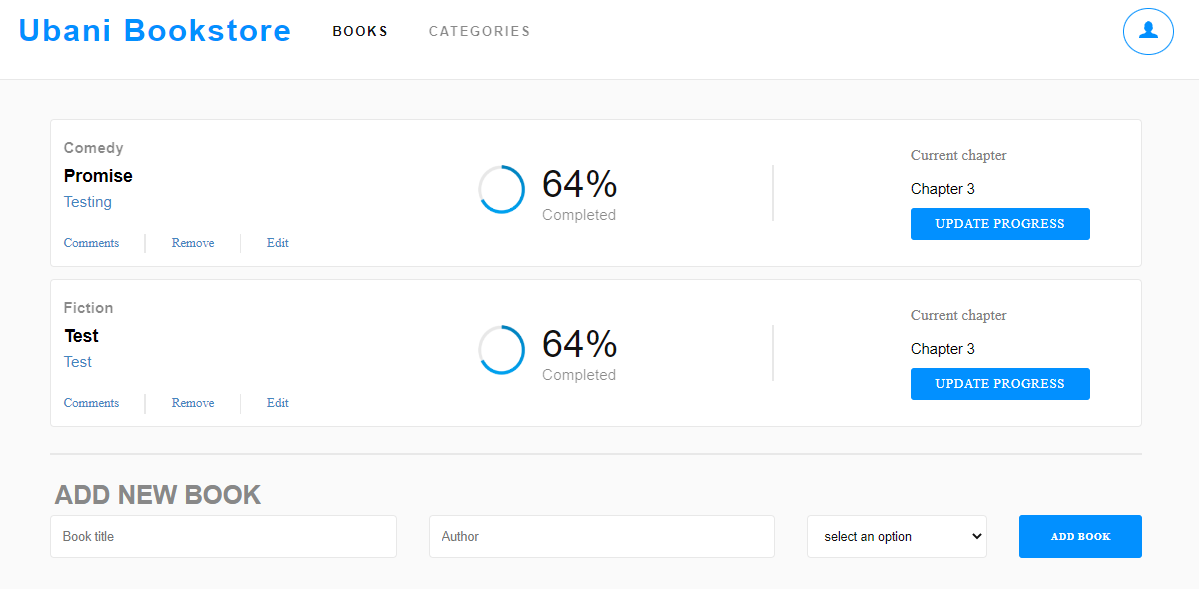This screenshot has height=589, width=1199.
Task: Select the BOOKS tab
Action: pyautogui.click(x=360, y=31)
